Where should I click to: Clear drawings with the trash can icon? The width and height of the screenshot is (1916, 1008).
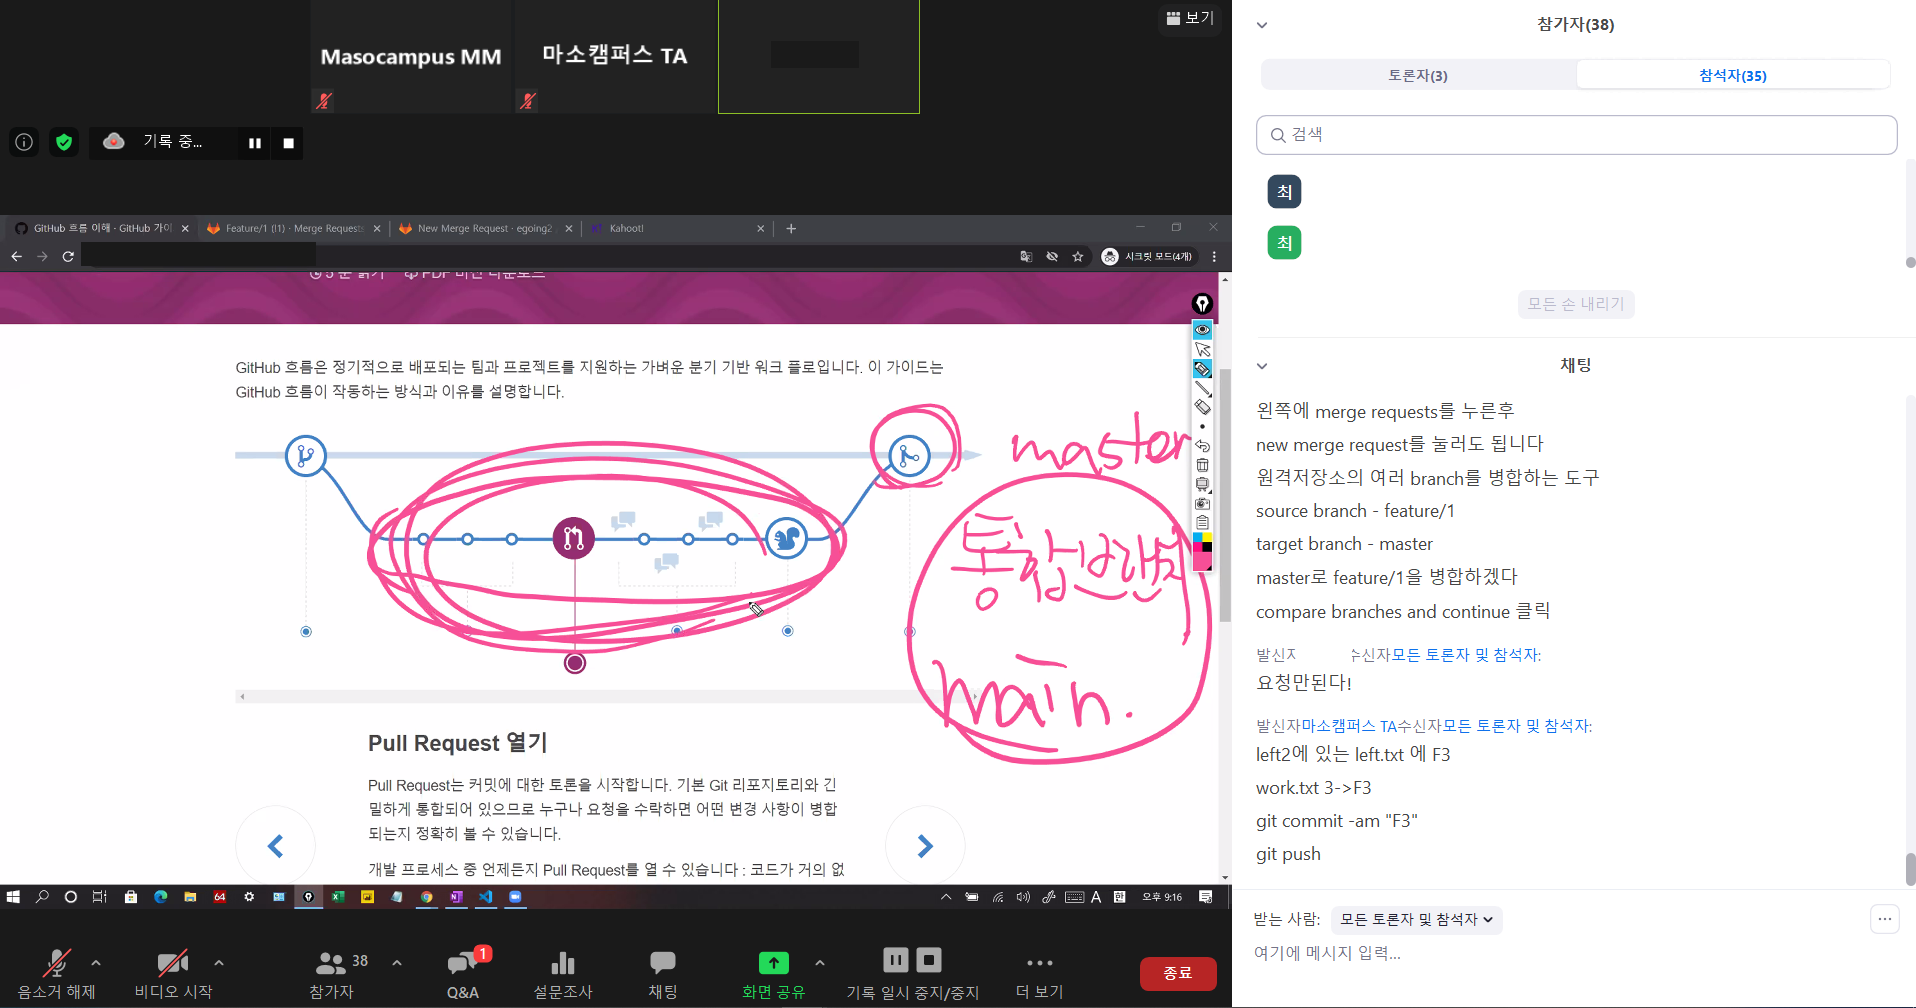(x=1202, y=465)
